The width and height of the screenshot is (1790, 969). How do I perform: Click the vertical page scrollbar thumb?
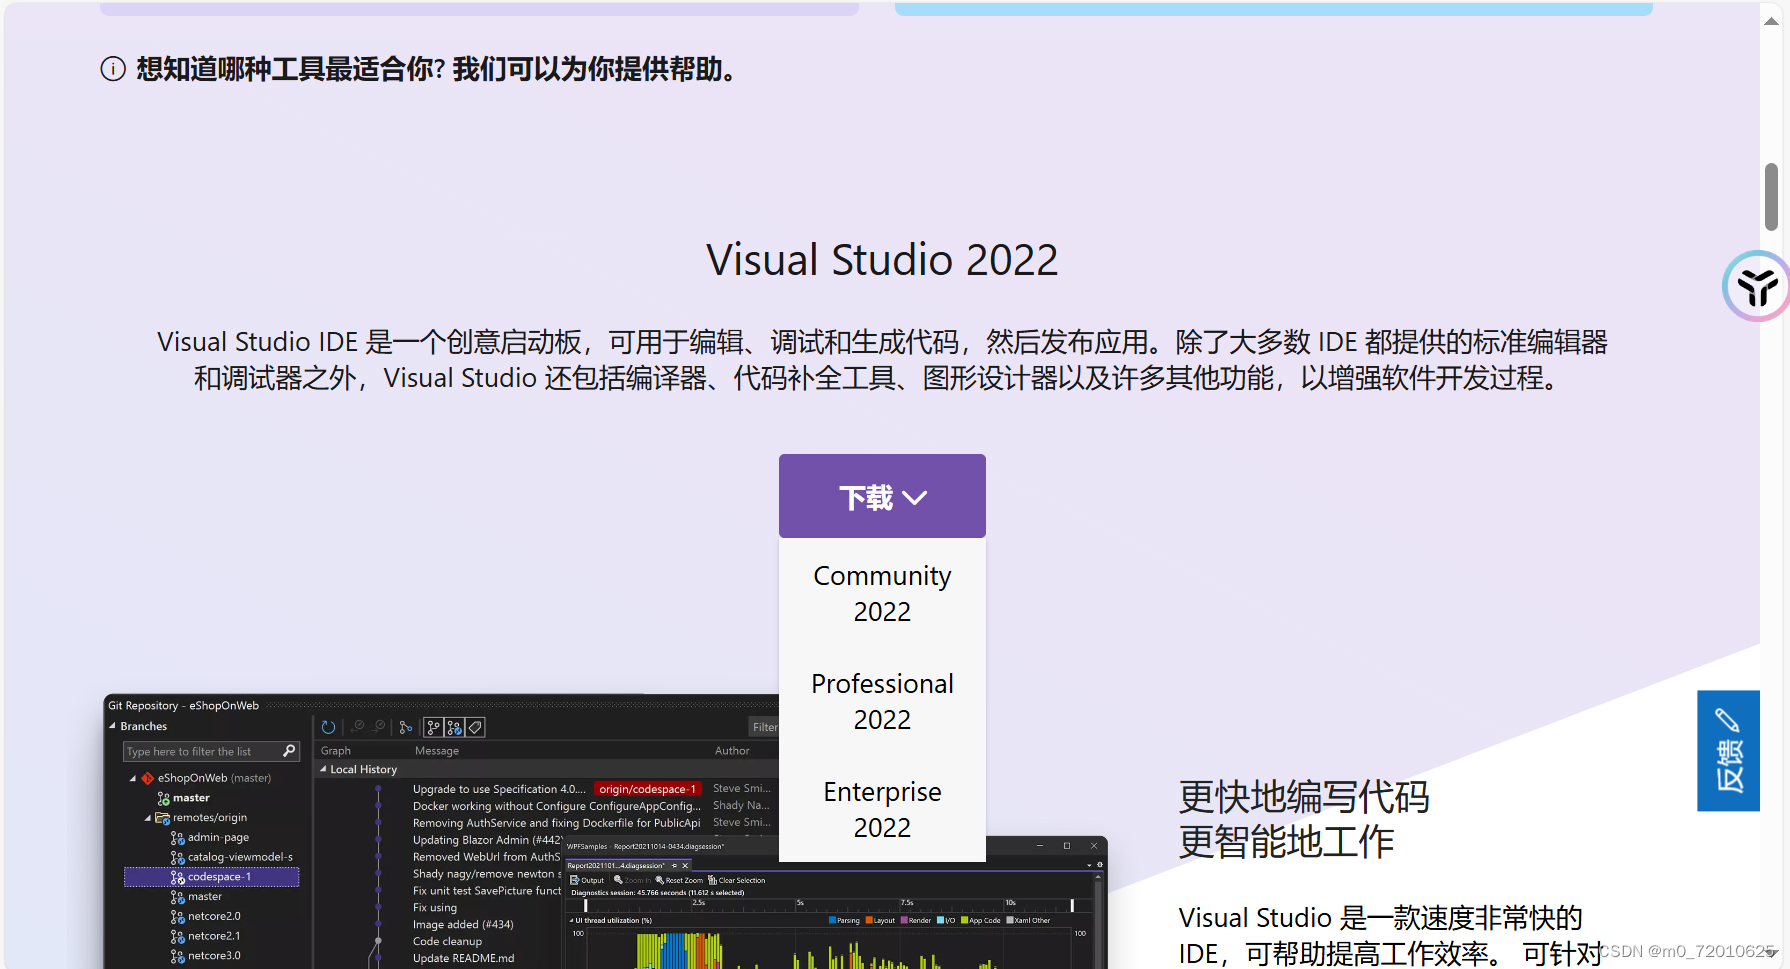(x=1771, y=197)
